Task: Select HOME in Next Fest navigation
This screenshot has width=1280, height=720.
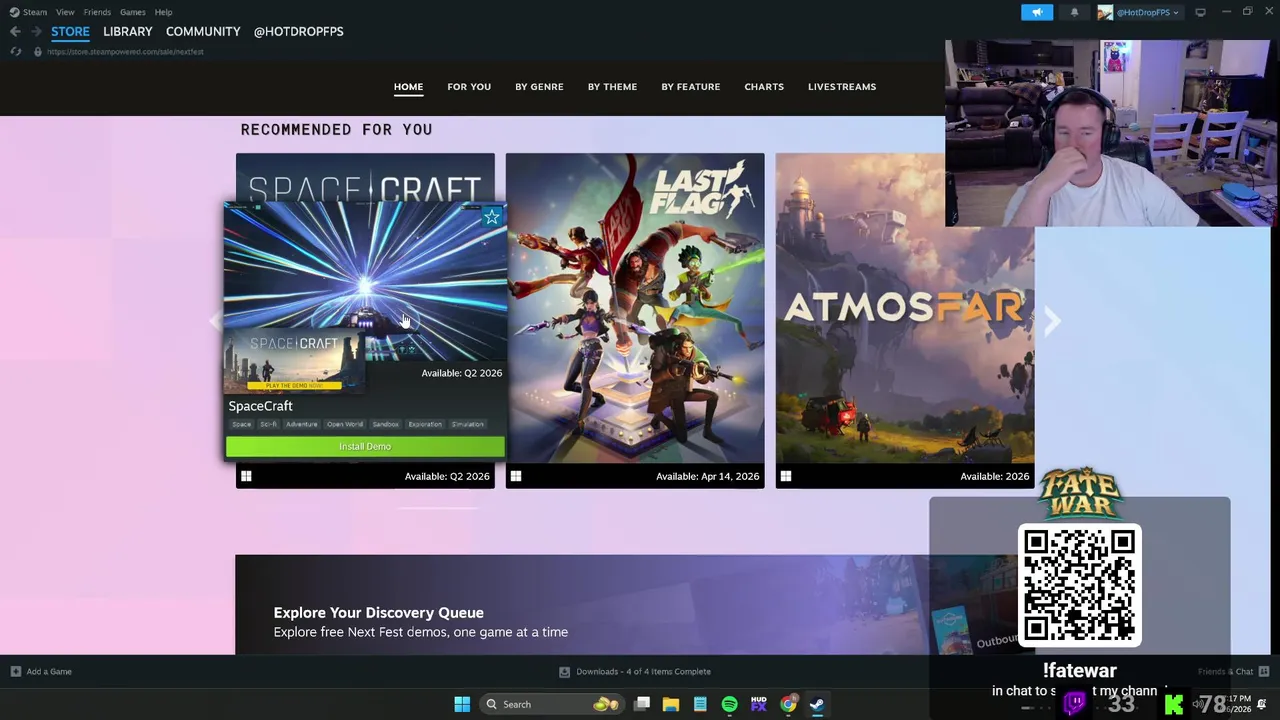Action: pos(408,87)
